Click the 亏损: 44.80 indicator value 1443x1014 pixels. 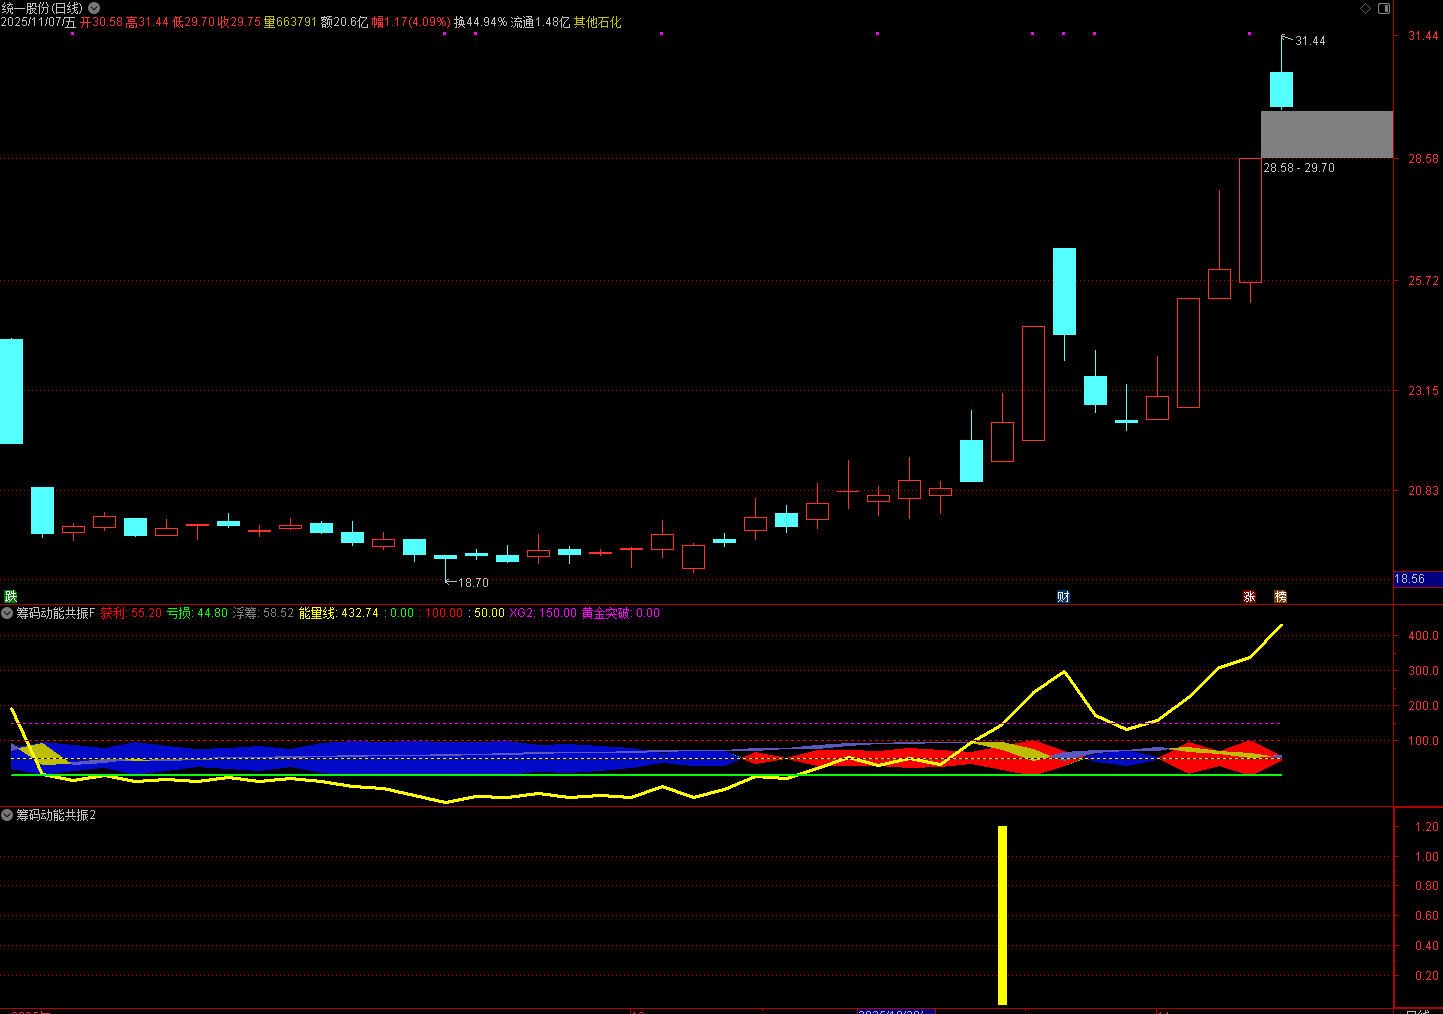click(197, 613)
